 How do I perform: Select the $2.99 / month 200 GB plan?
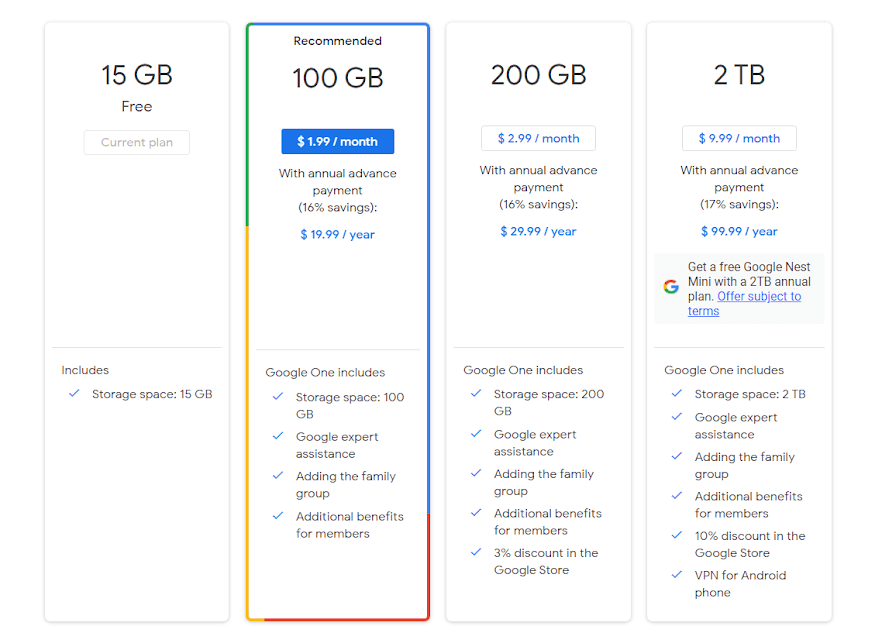(x=538, y=138)
